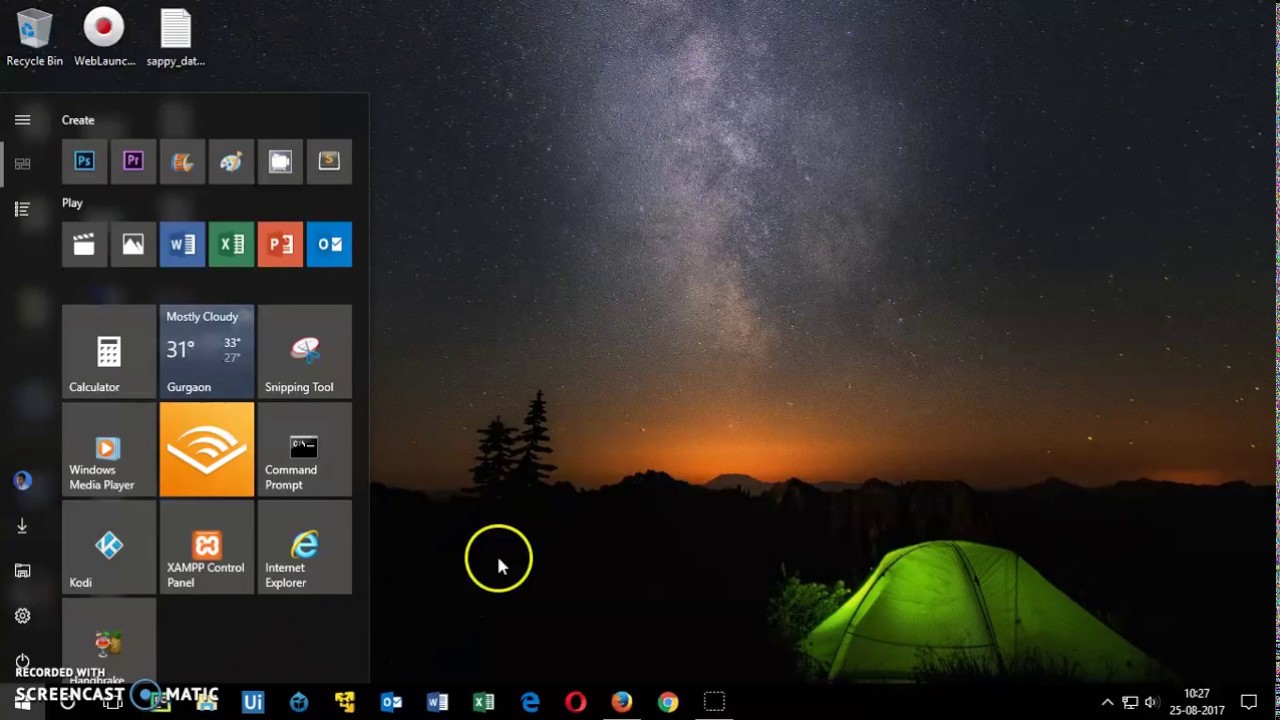Open the Photoshop tile
Image resolution: width=1280 pixels, height=720 pixels.
[x=84, y=162]
